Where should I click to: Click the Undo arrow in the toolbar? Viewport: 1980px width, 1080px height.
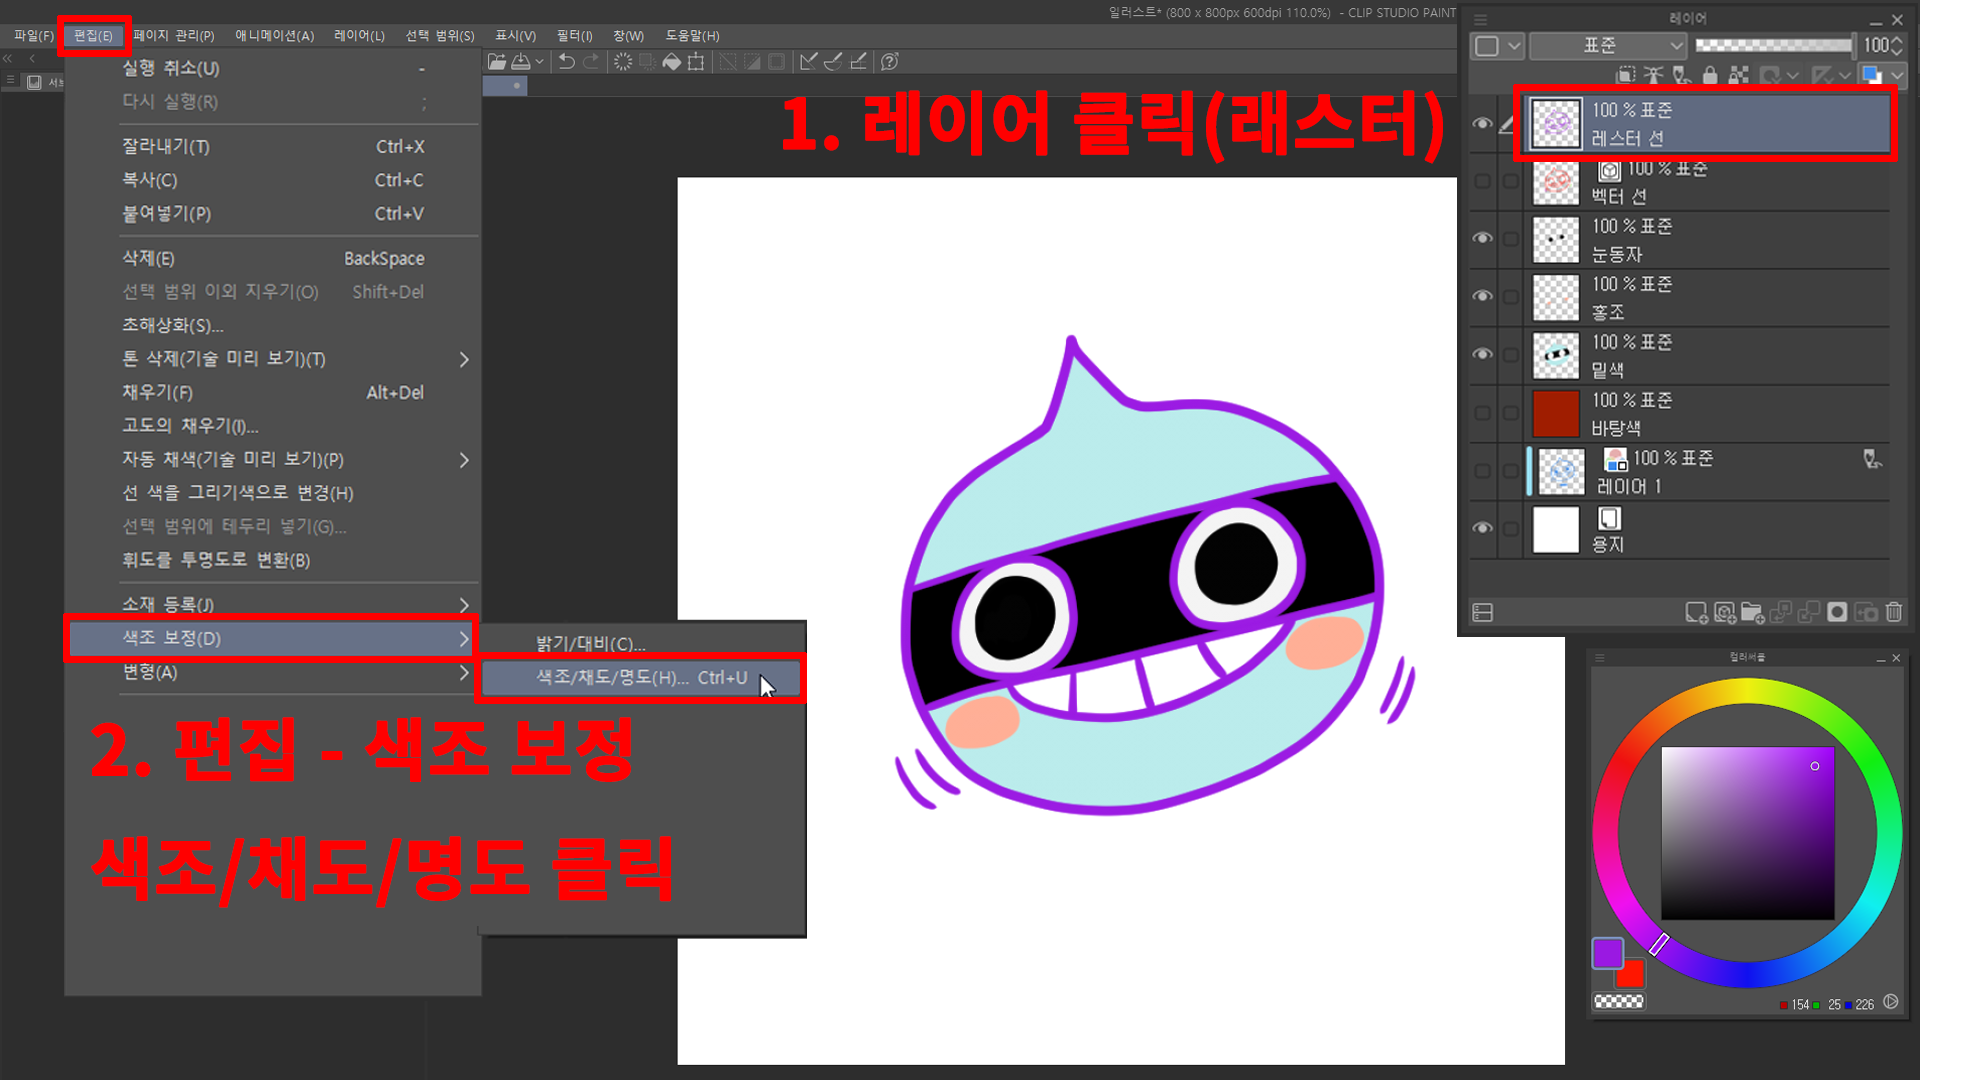[x=566, y=62]
